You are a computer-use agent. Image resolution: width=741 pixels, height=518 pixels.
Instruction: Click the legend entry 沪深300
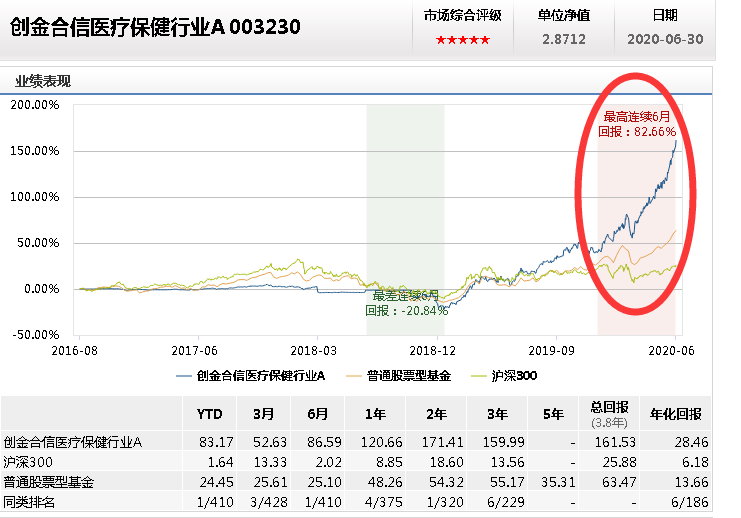click(504, 376)
